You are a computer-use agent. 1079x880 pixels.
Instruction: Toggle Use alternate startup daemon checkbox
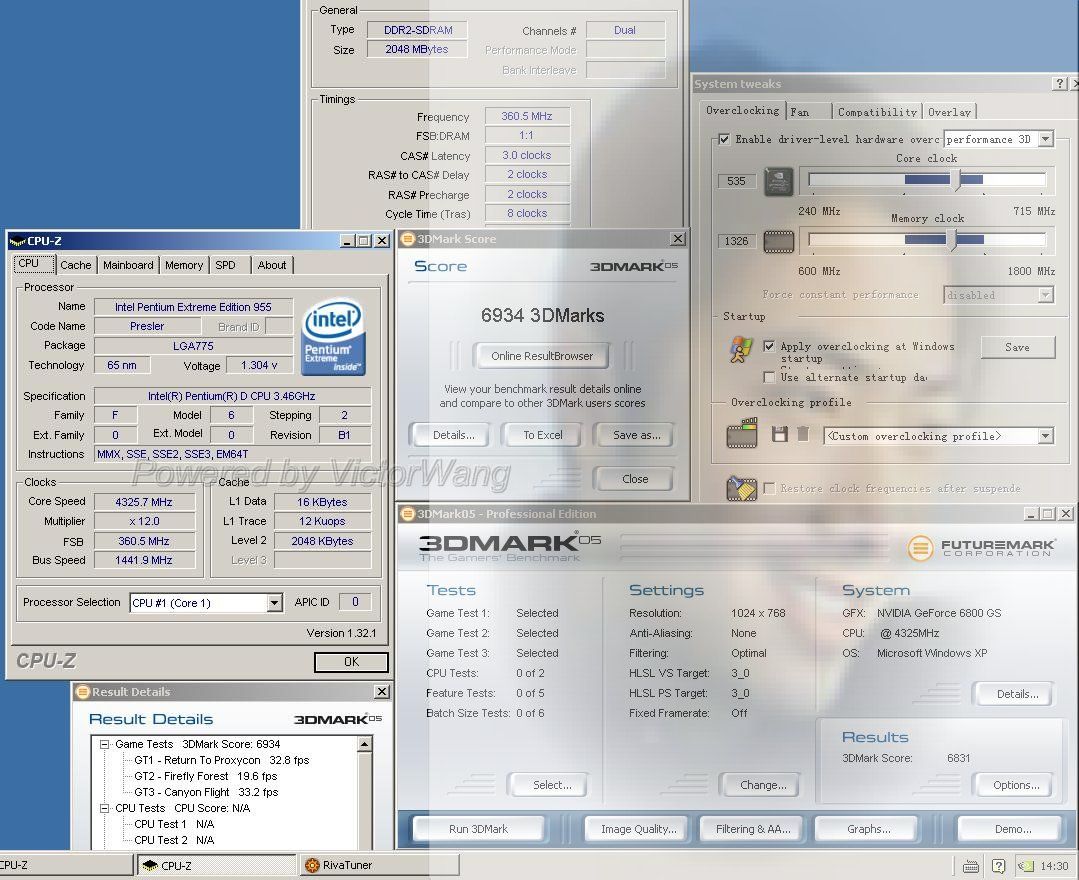coord(769,377)
